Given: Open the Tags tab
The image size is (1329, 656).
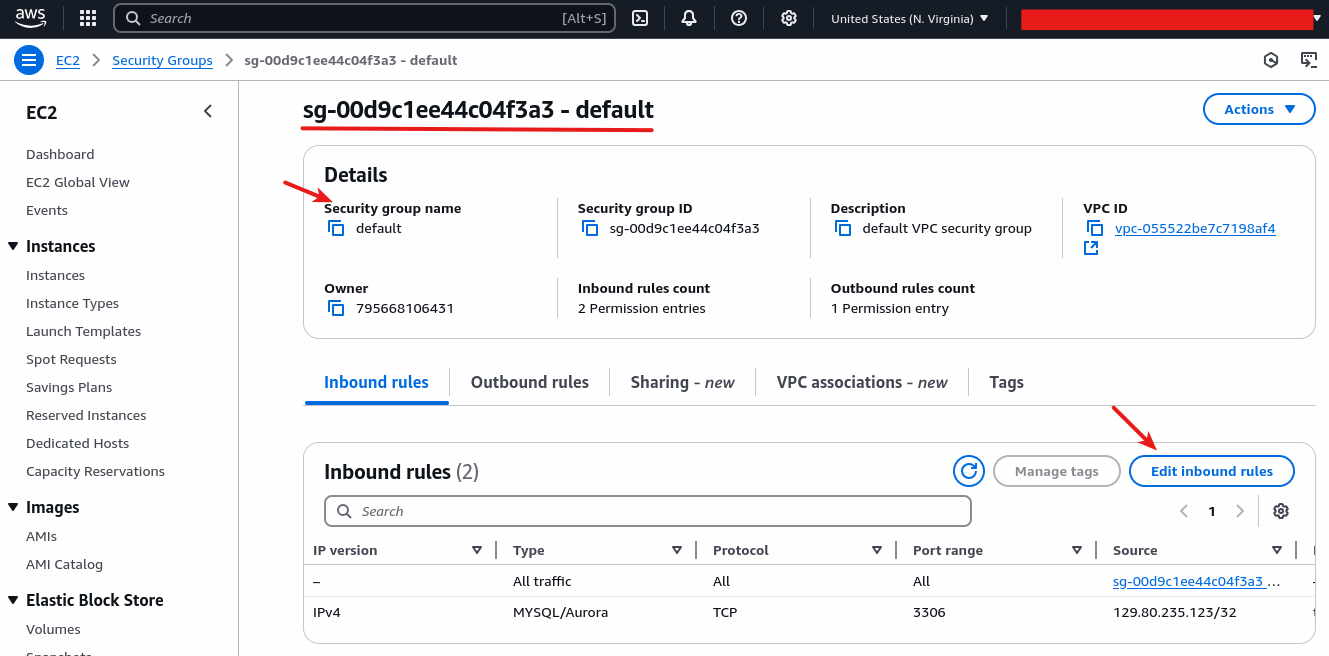Looking at the screenshot, I should coord(1006,382).
